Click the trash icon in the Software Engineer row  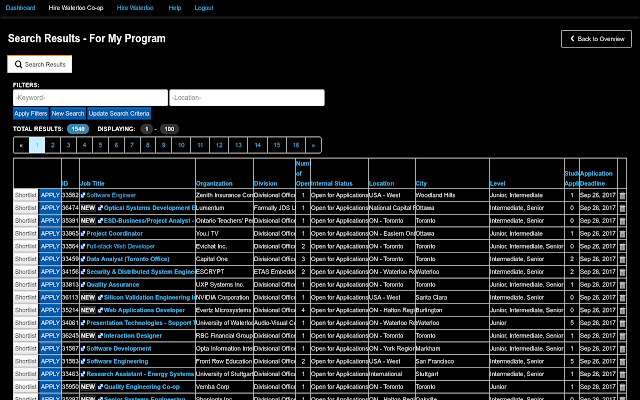pyautogui.click(x=622, y=195)
